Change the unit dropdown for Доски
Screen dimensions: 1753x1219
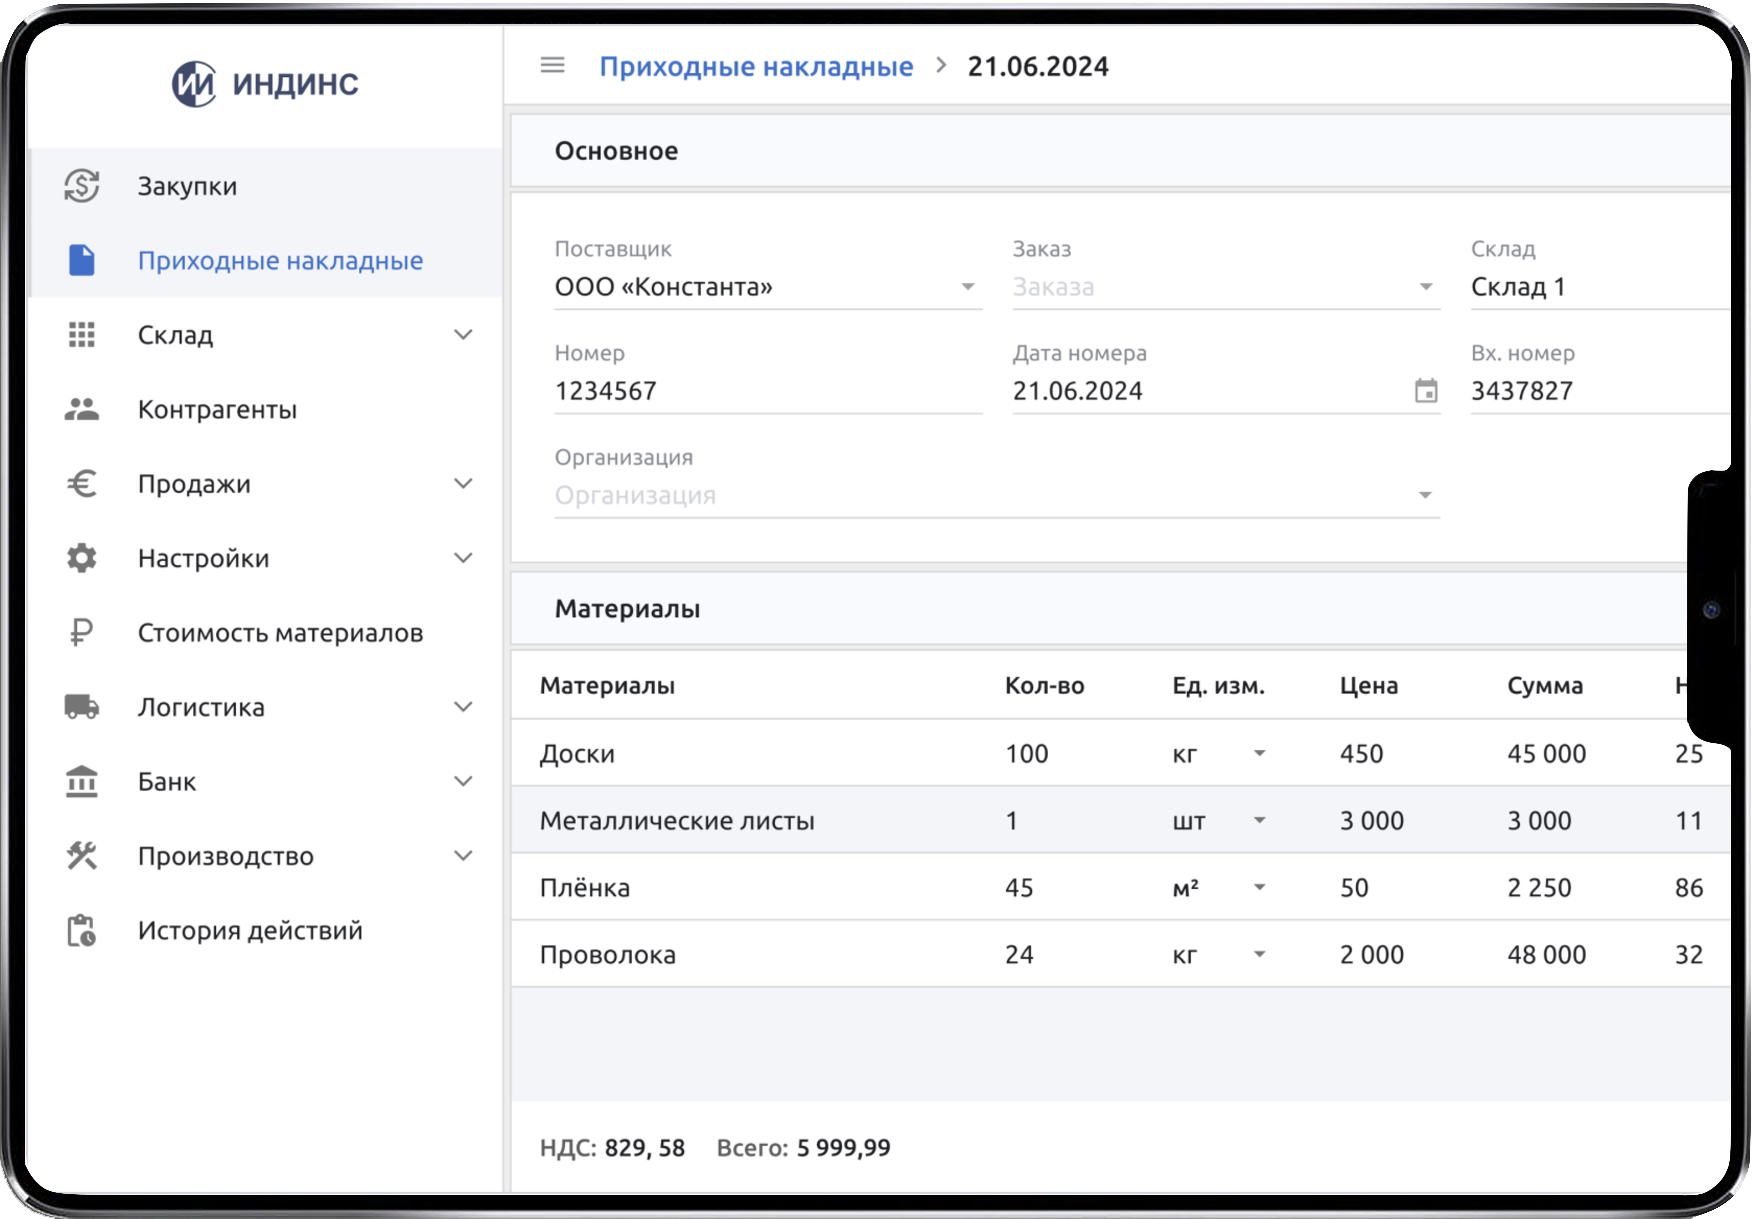pyautogui.click(x=1259, y=753)
